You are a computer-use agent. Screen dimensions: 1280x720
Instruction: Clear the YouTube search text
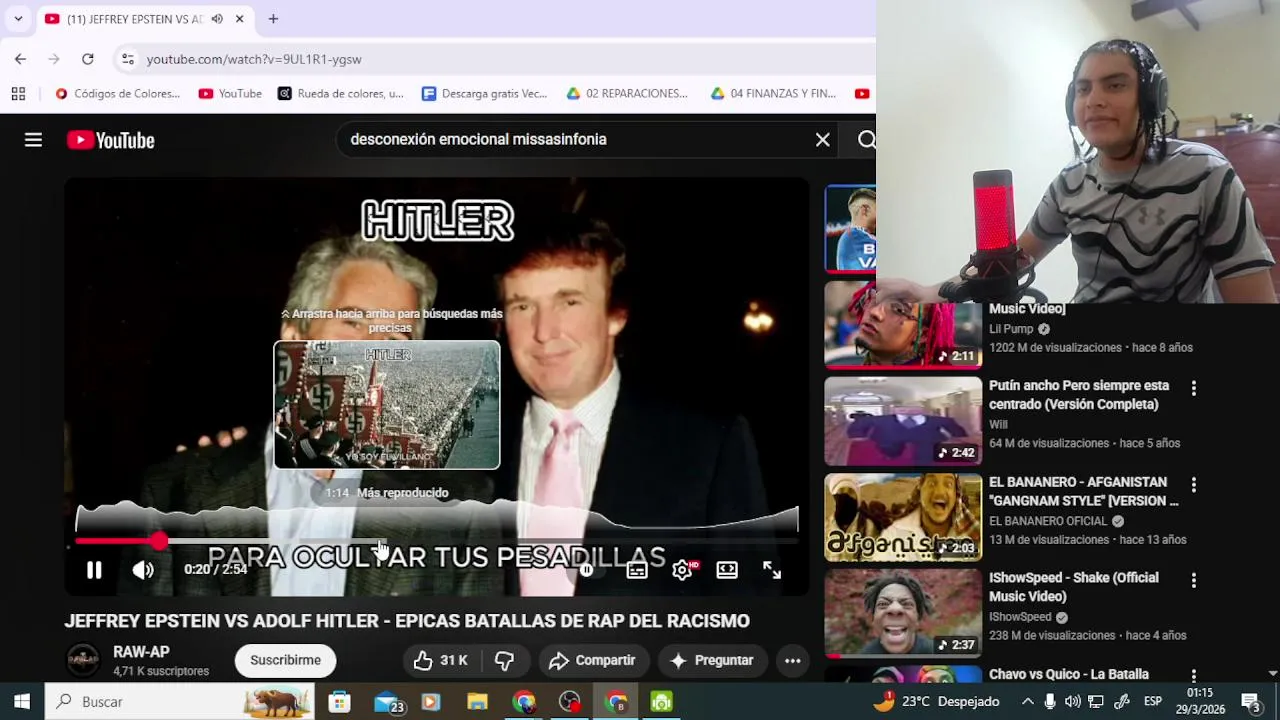[822, 140]
